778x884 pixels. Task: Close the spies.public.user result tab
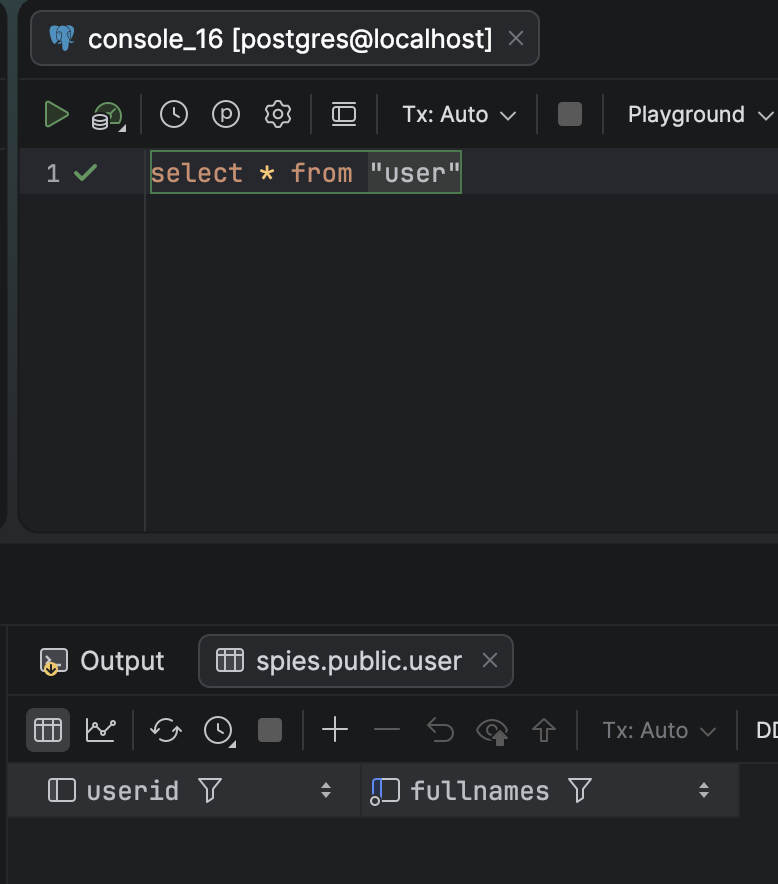point(490,660)
